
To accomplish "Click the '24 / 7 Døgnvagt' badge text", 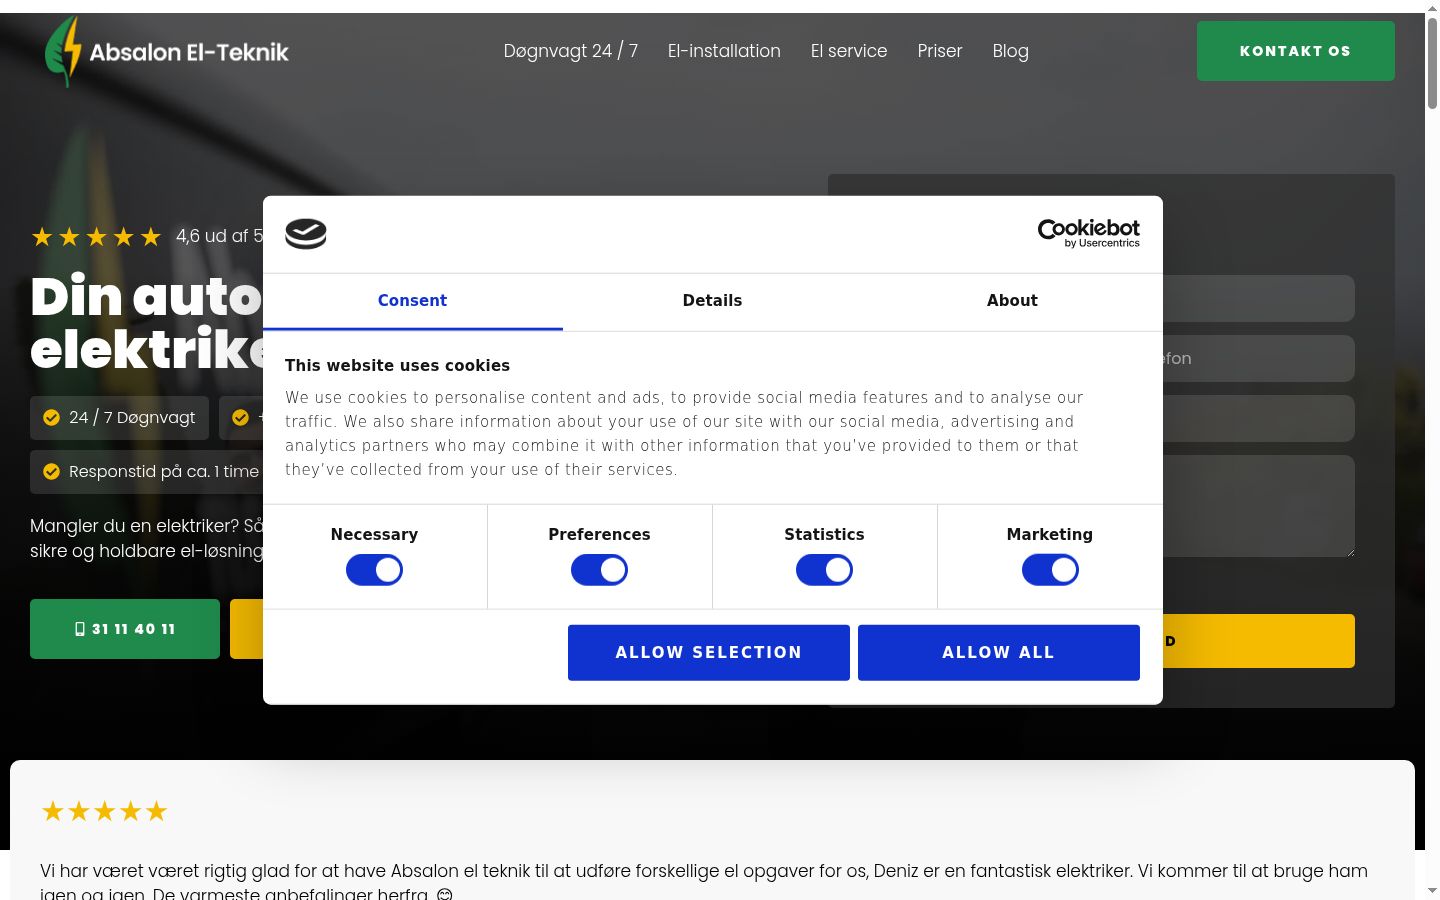I will pos(132,418).
